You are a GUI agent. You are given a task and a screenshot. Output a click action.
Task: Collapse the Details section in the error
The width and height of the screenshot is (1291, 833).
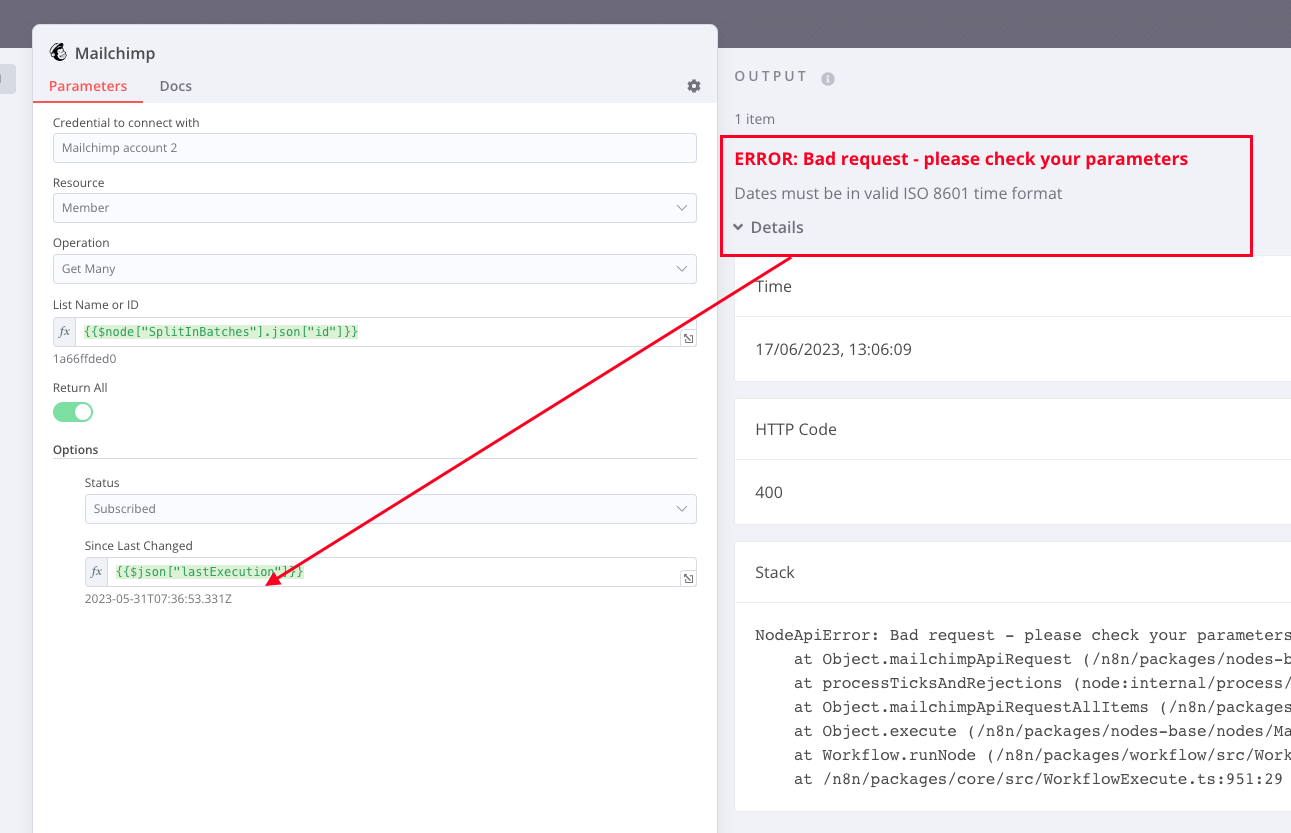(x=768, y=227)
